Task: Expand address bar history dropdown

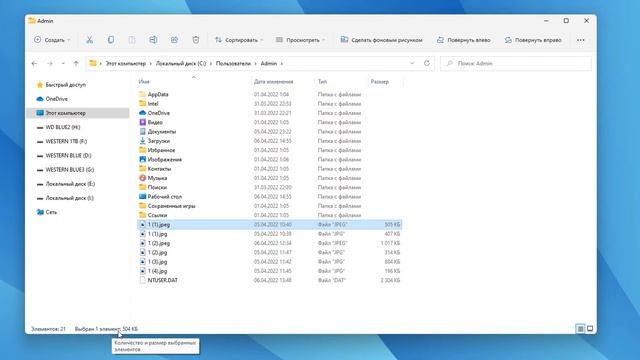Action: [x=412, y=64]
